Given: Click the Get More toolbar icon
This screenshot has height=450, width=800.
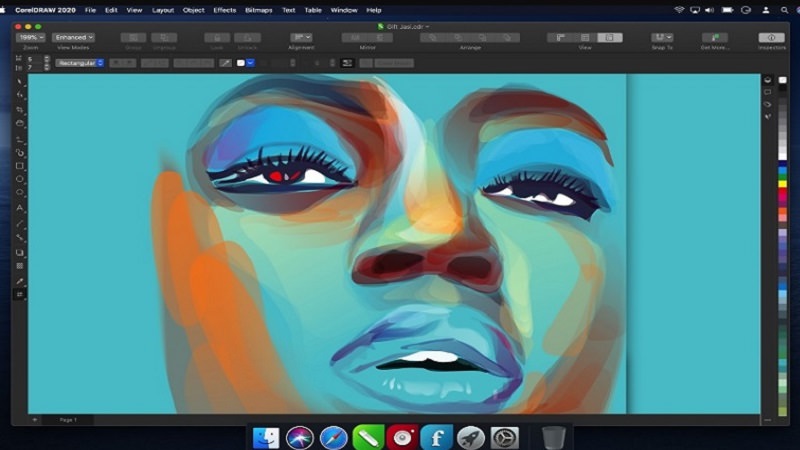Looking at the screenshot, I should tap(714, 37).
